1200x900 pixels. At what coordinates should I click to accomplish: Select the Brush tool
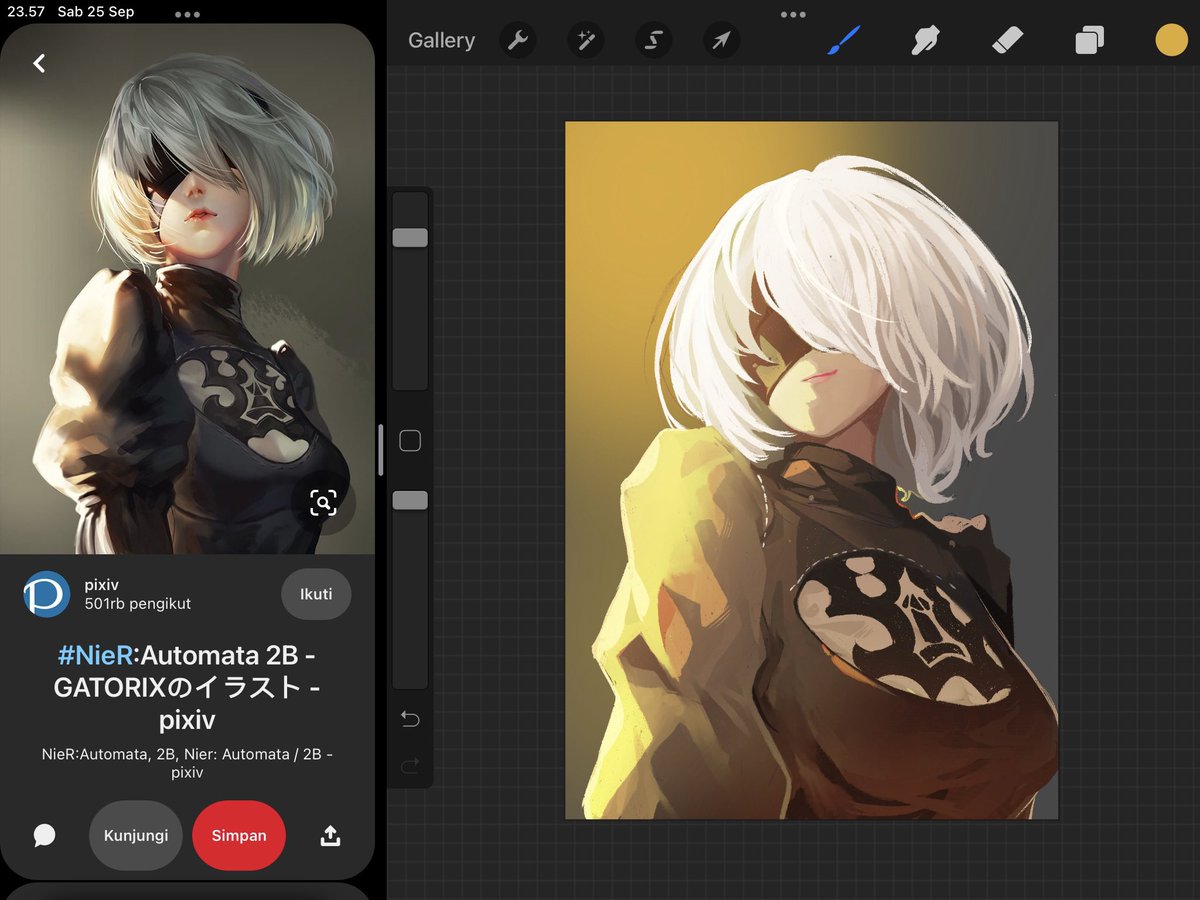tap(843, 41)
